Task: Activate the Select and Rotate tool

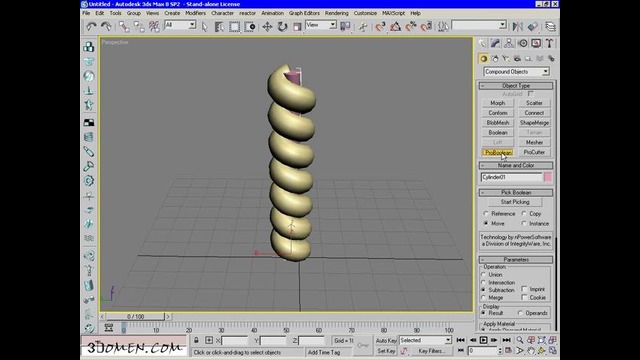Action: click(282, 27)
